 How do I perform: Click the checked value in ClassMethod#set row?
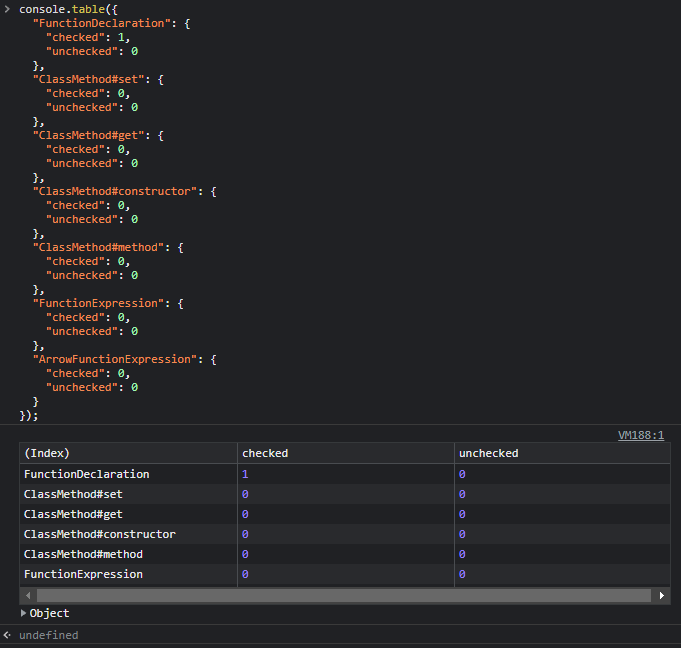coord(245,494)
